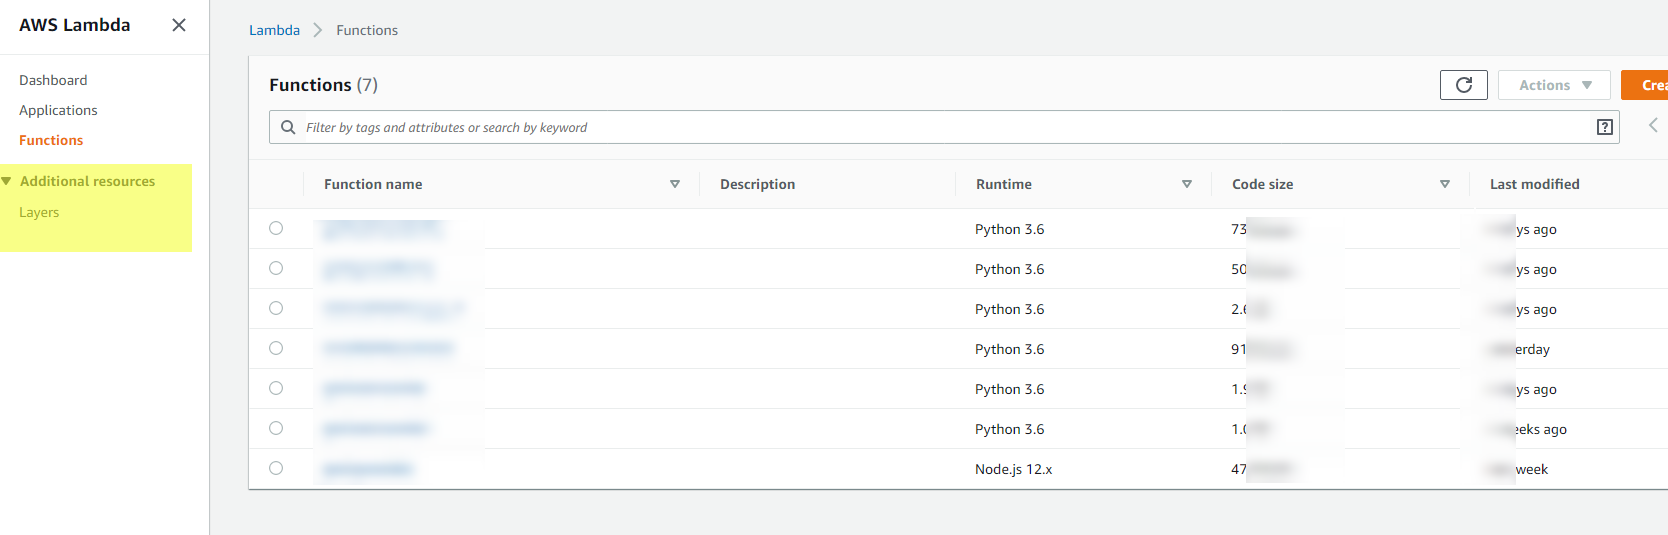1668x535 pixels.
Task: Open the filter help question-mark icon
Action: (1605, 127)
